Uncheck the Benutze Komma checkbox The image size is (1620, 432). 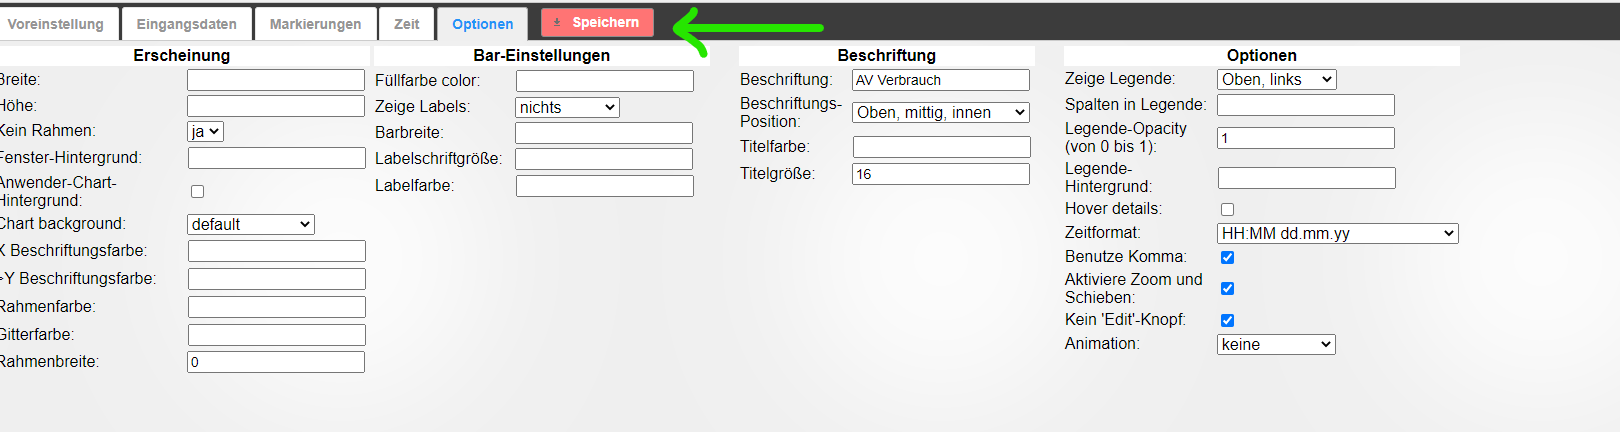coord(1227,257)
